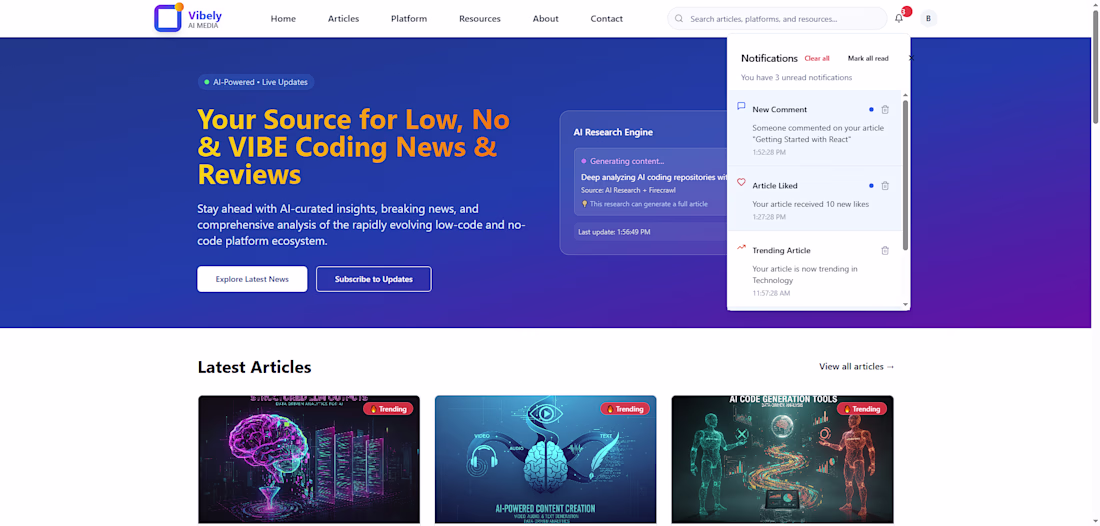Click the Vibely AI Media logo

point(187,19)
